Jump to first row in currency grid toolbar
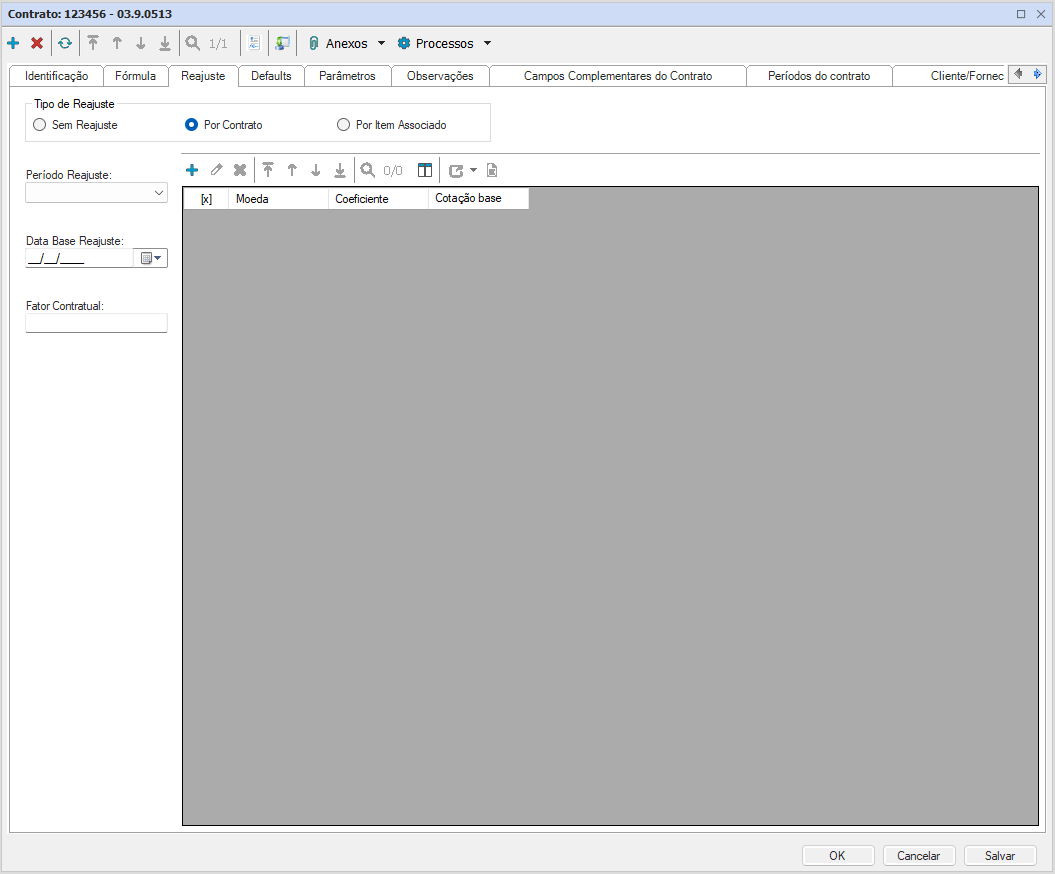Image resolution: width=1055 pixels, height=874 pixels. pos(268,170)
